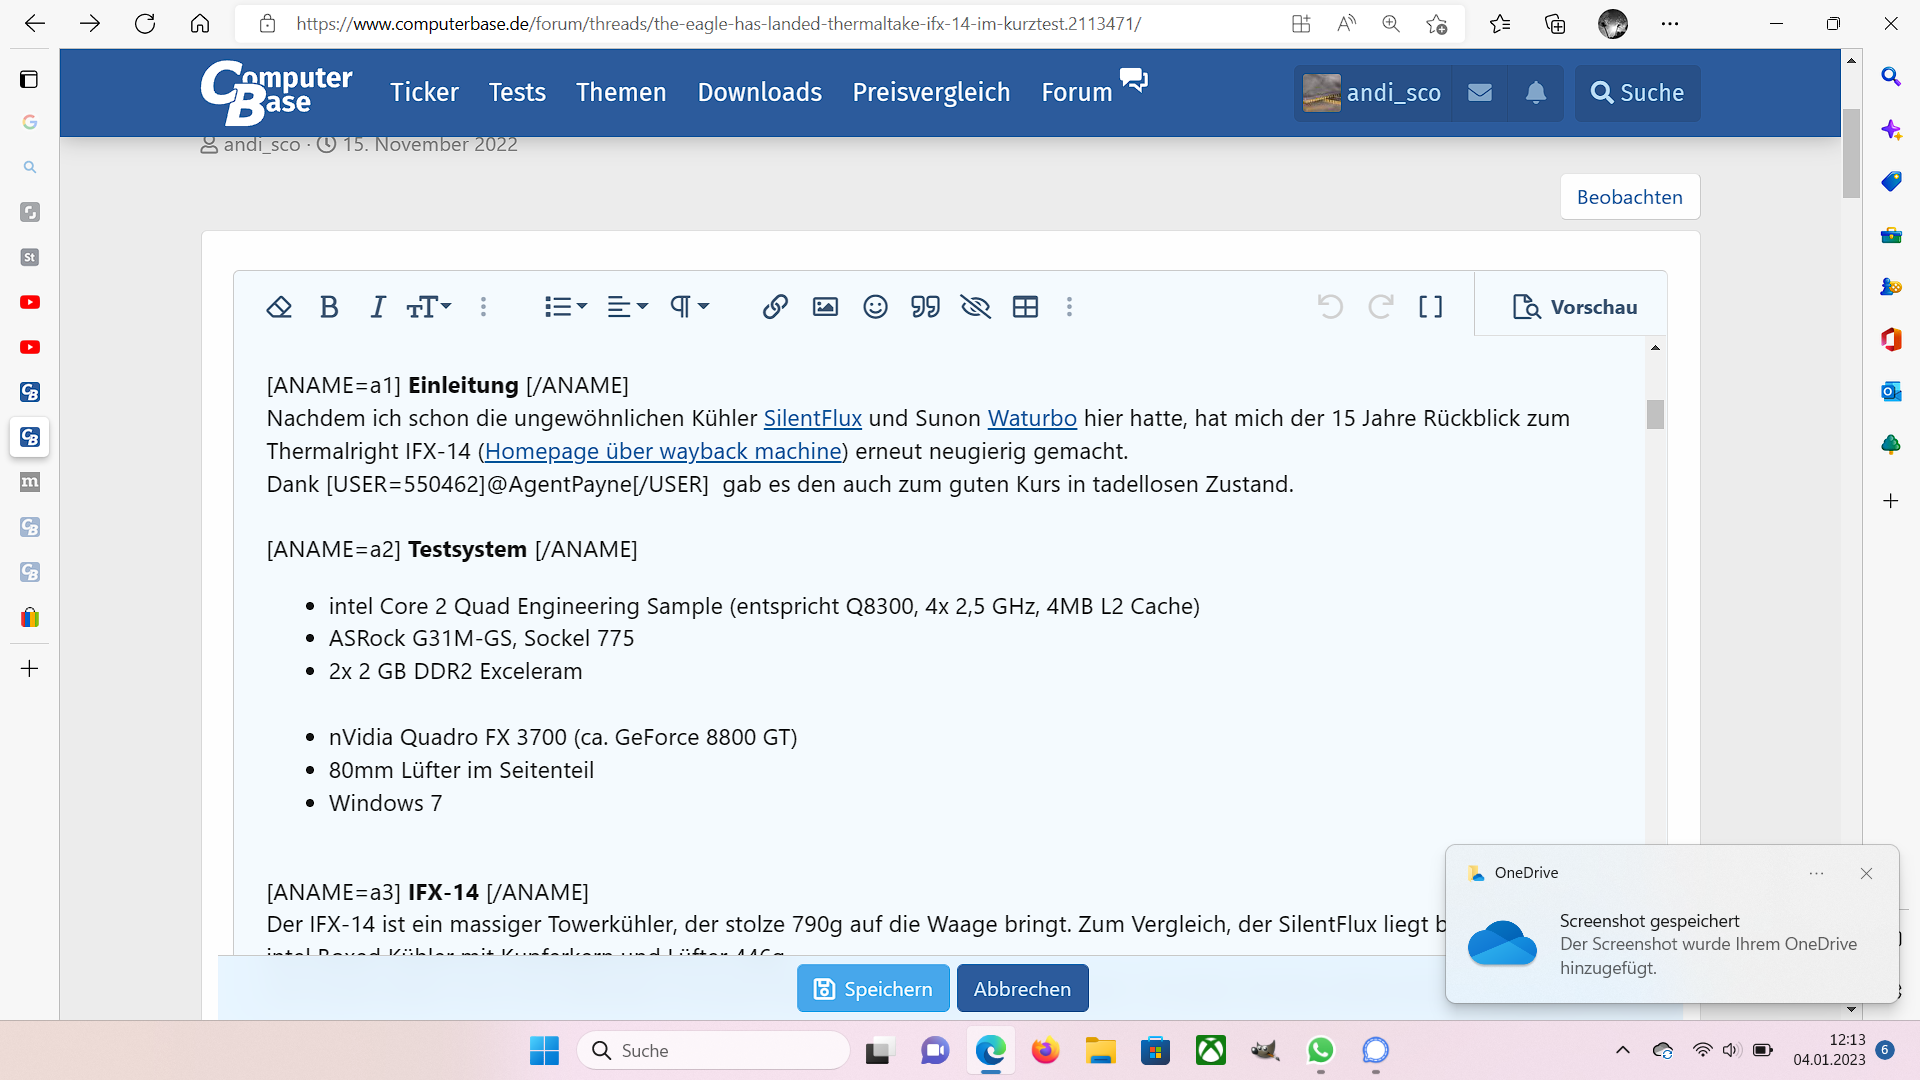This screenshot has height=1080, width=1920.
Task: Open the text alignment dropdown
Action: 627,307
